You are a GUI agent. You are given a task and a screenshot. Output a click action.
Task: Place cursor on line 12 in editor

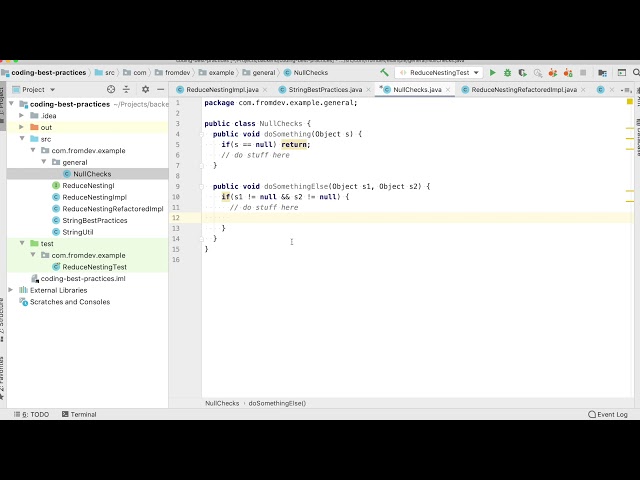(416, 218)
